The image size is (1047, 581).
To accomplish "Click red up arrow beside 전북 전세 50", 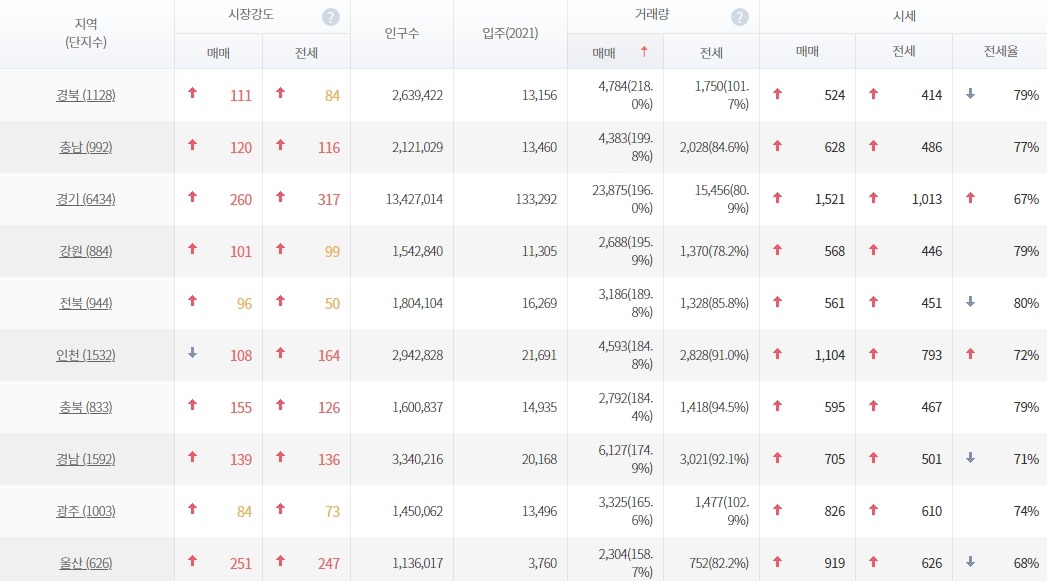I will 280,301.
